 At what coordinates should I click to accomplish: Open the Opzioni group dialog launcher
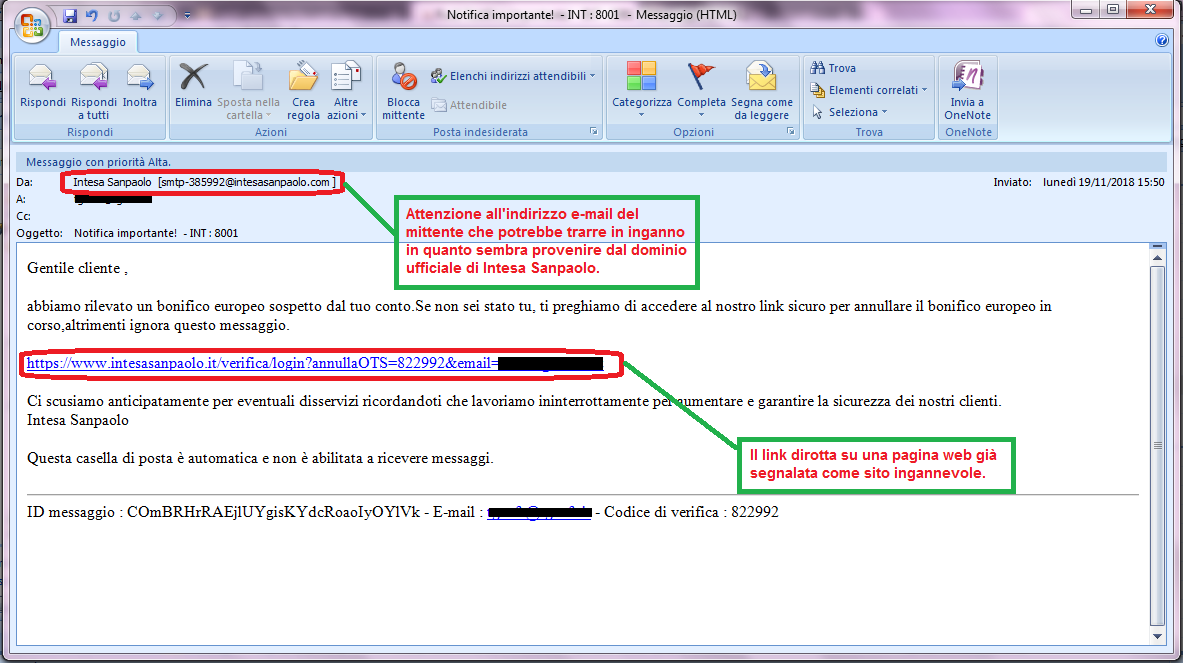[x=791, y=132]
